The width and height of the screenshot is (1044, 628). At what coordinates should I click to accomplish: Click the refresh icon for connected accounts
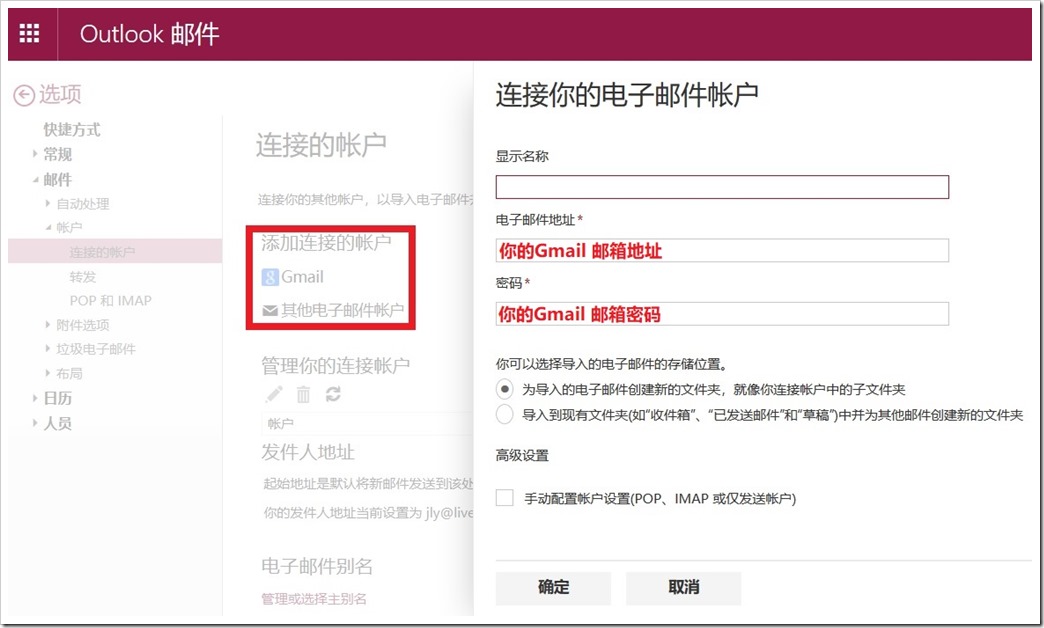(333, 394)
